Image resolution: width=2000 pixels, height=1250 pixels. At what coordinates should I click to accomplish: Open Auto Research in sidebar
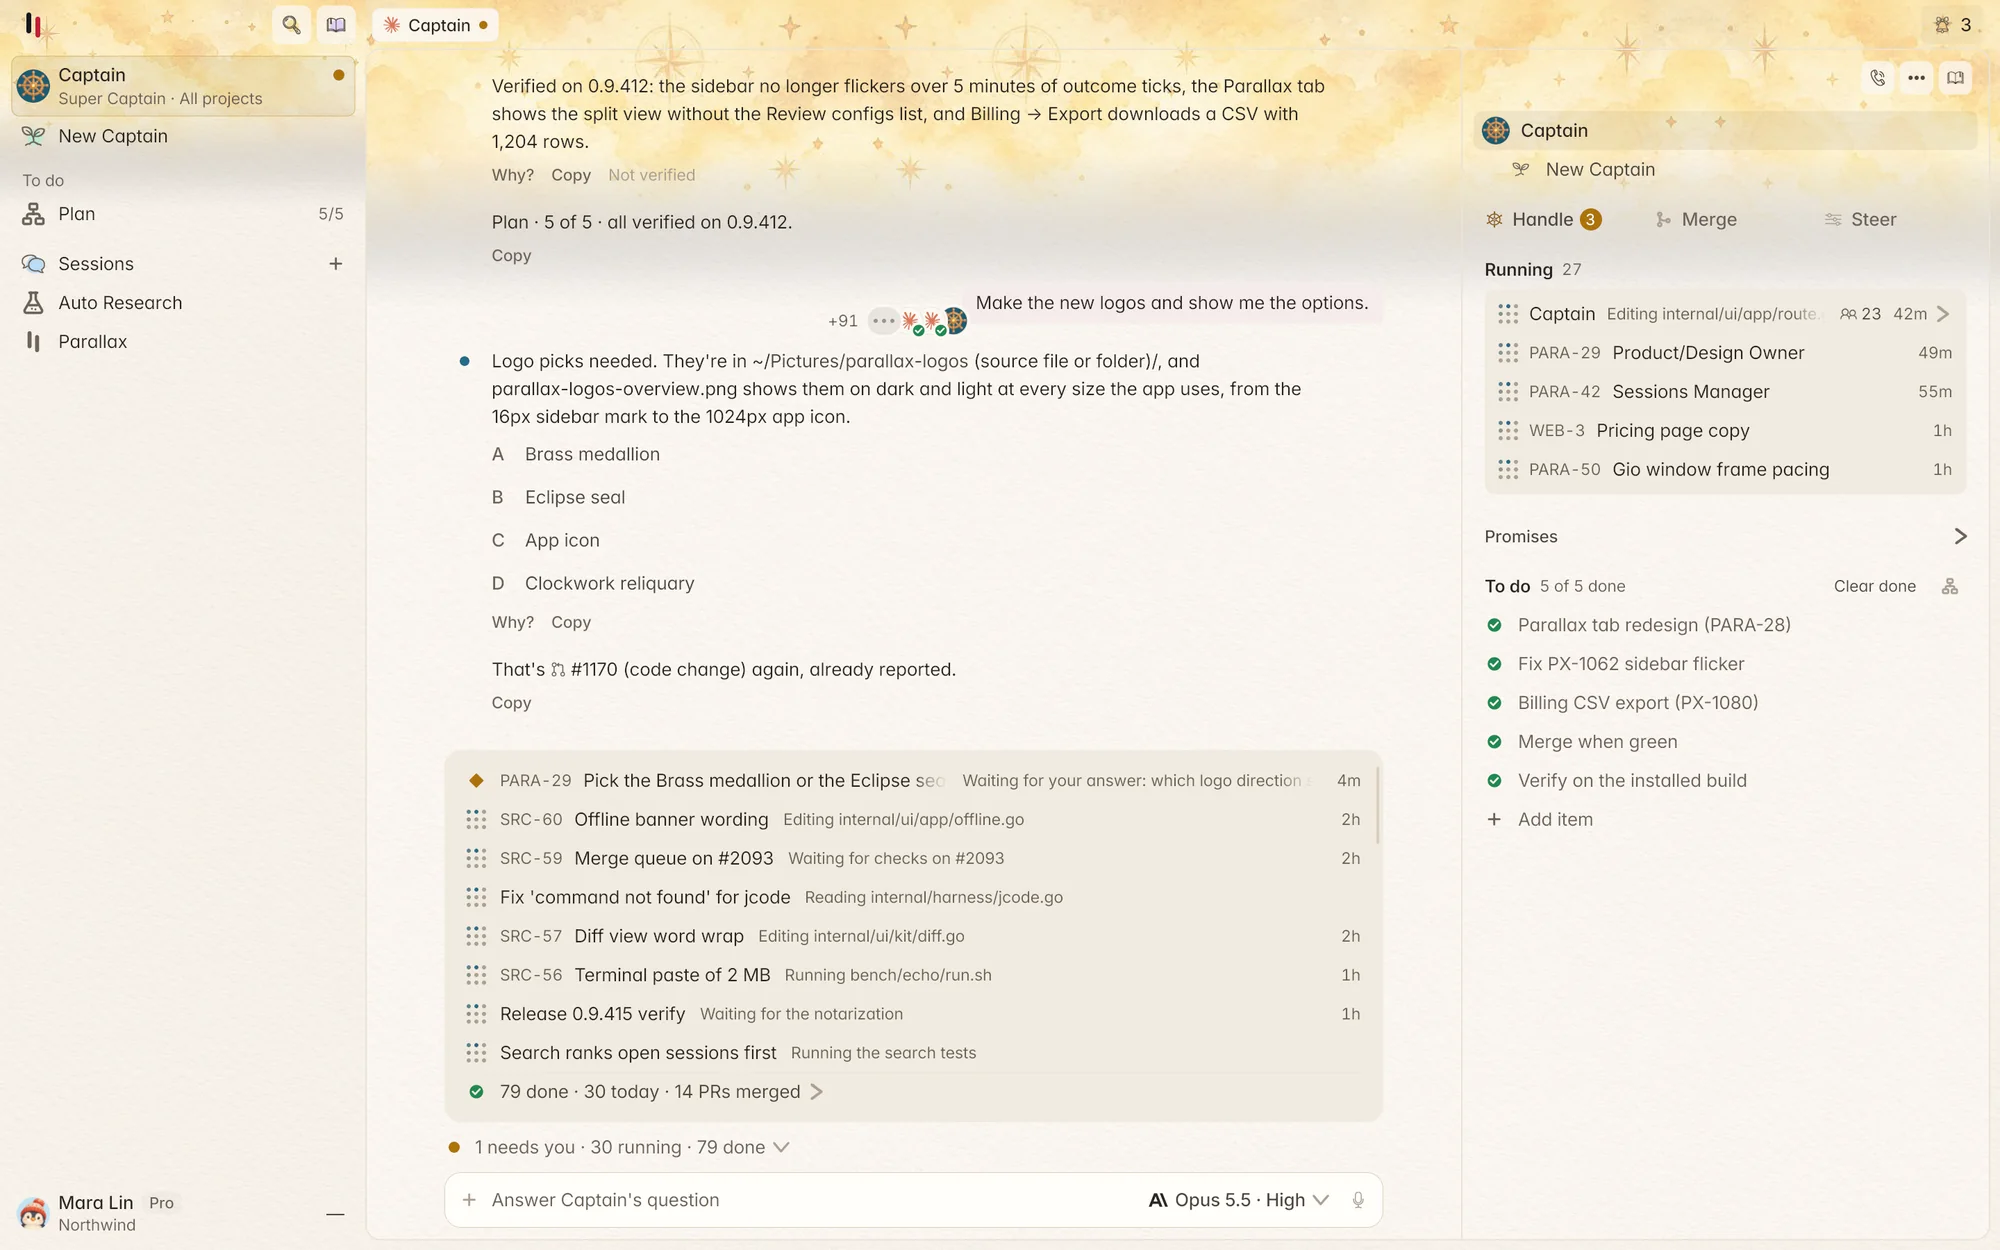(185, 303)
